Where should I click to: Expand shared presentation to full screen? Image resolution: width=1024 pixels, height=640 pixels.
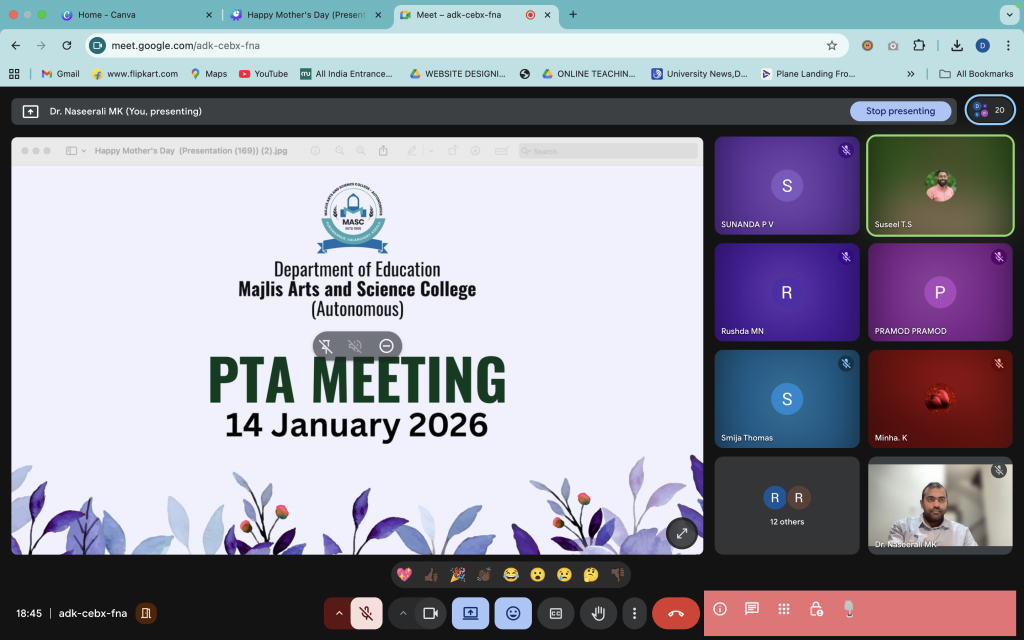681,533
